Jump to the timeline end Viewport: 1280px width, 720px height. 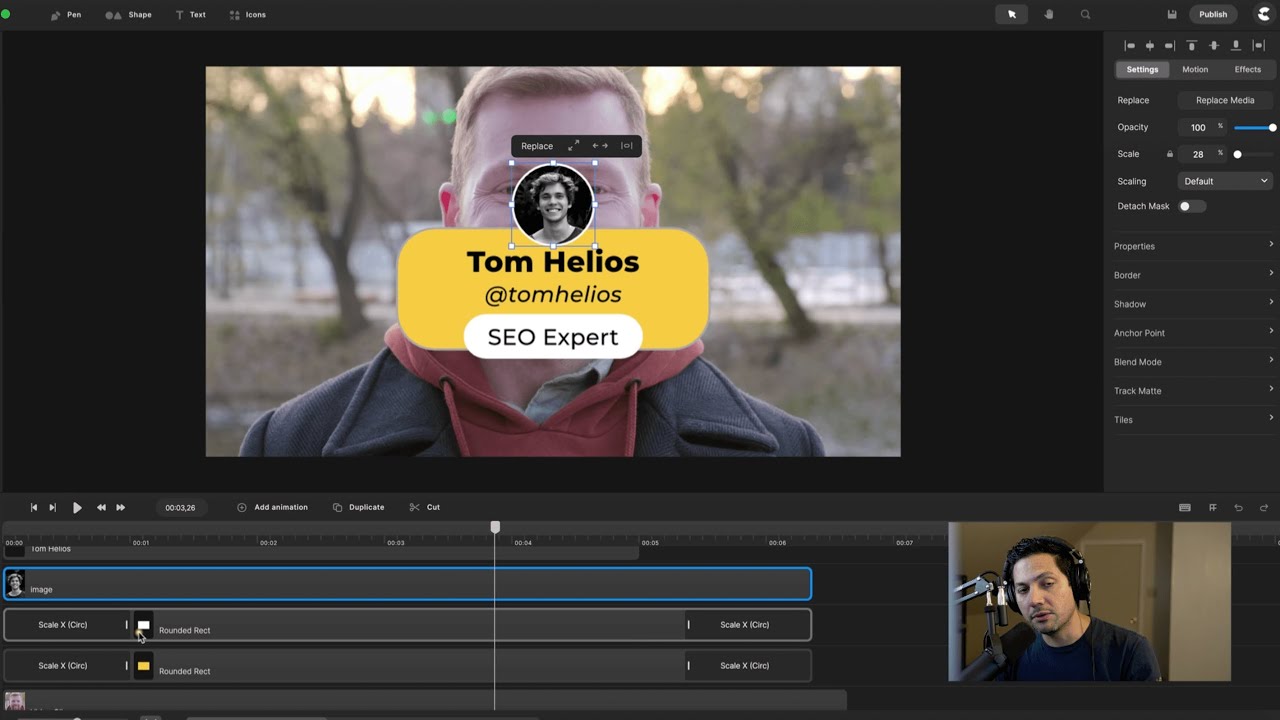[53, 507]
